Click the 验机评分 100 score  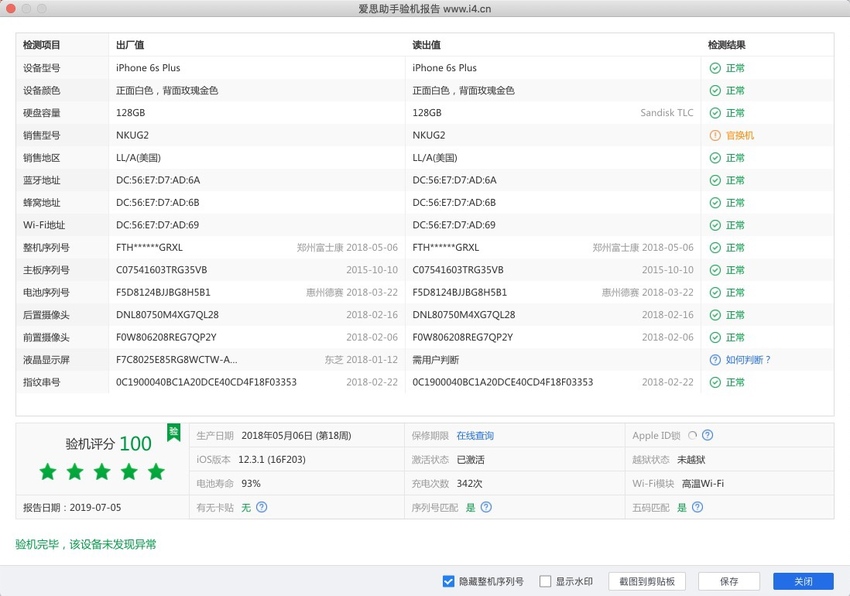tap(108, 444)
